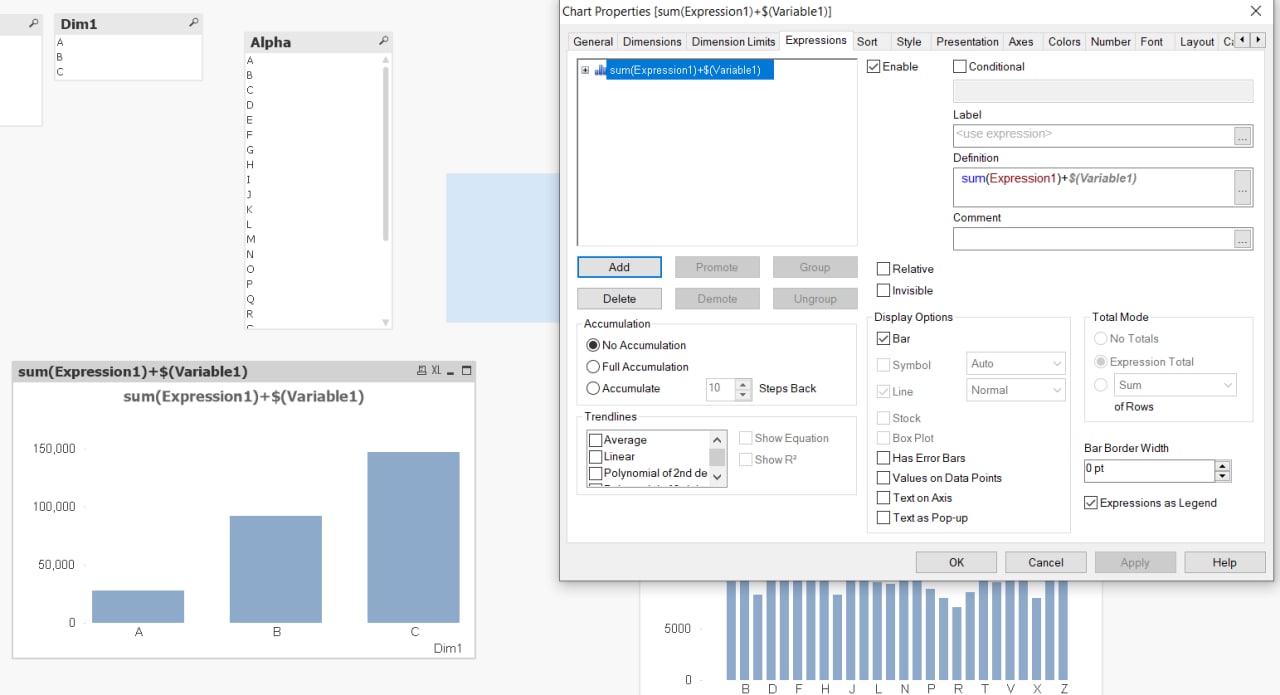Open the search icon of Dim1 list box
Viewport: 1280px width, 695px height.
click(x=193, y=22)
